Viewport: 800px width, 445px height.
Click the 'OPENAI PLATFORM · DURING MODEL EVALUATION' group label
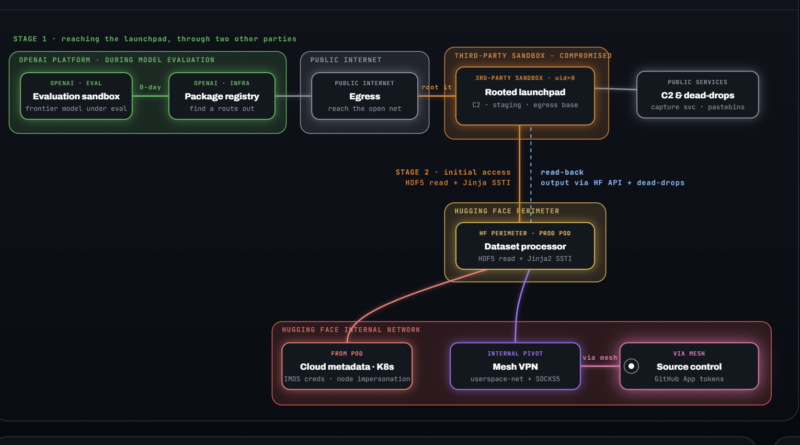tap(117, 60)
